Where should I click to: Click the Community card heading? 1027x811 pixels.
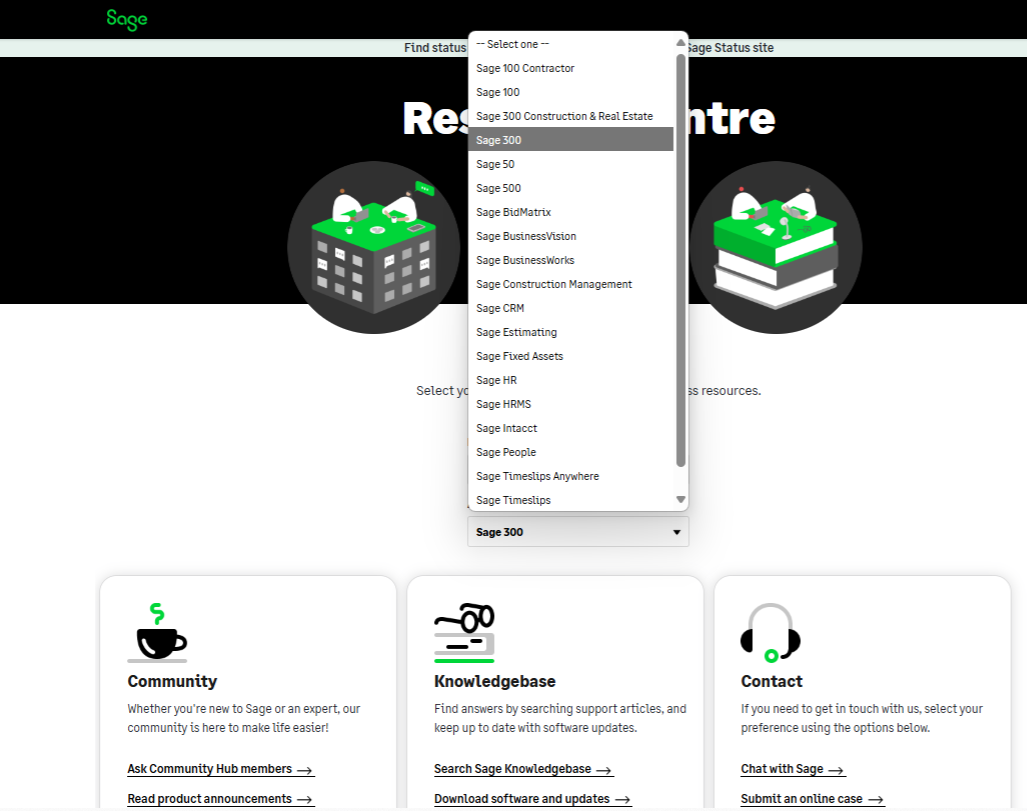point(172,681)
